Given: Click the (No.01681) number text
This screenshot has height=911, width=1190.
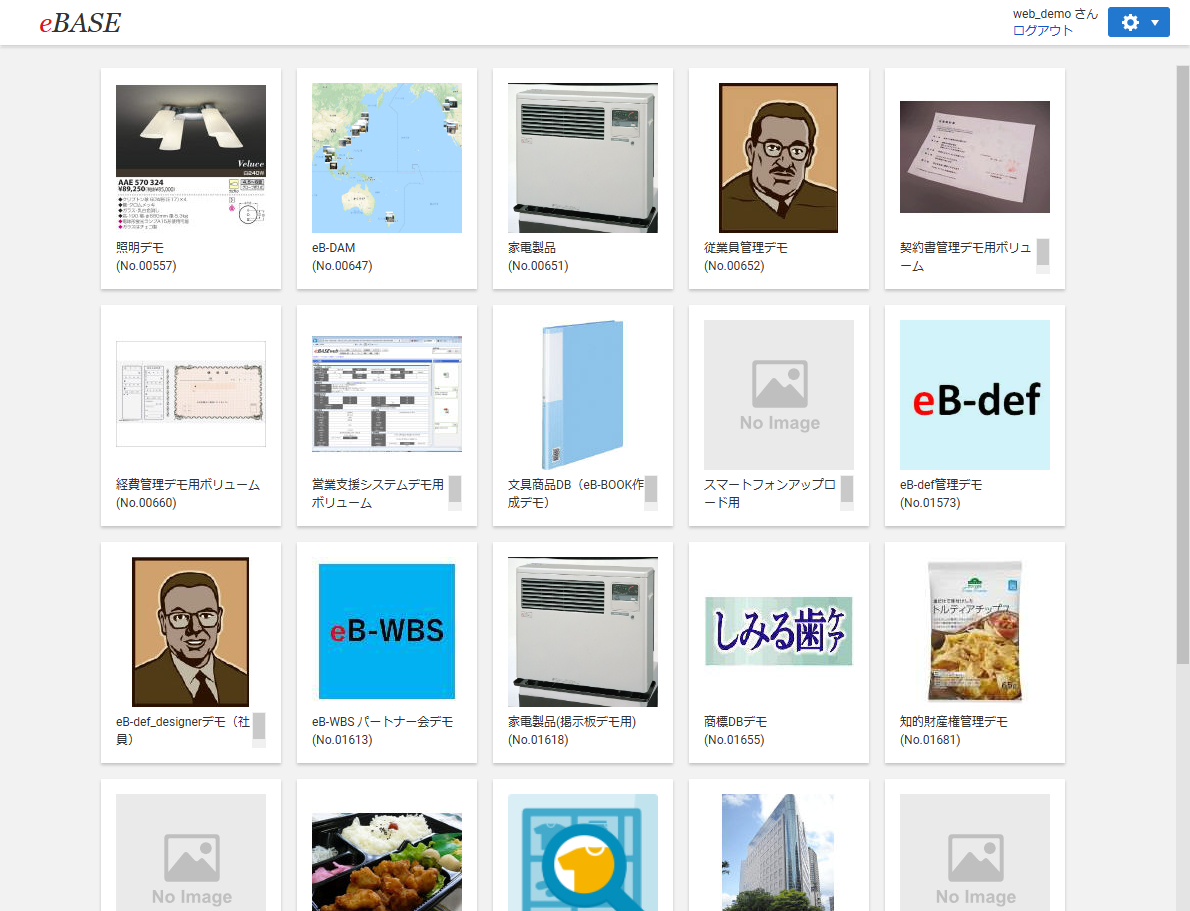Looking at the screenshot, I should pyautogui.click(x=930, y=739).
